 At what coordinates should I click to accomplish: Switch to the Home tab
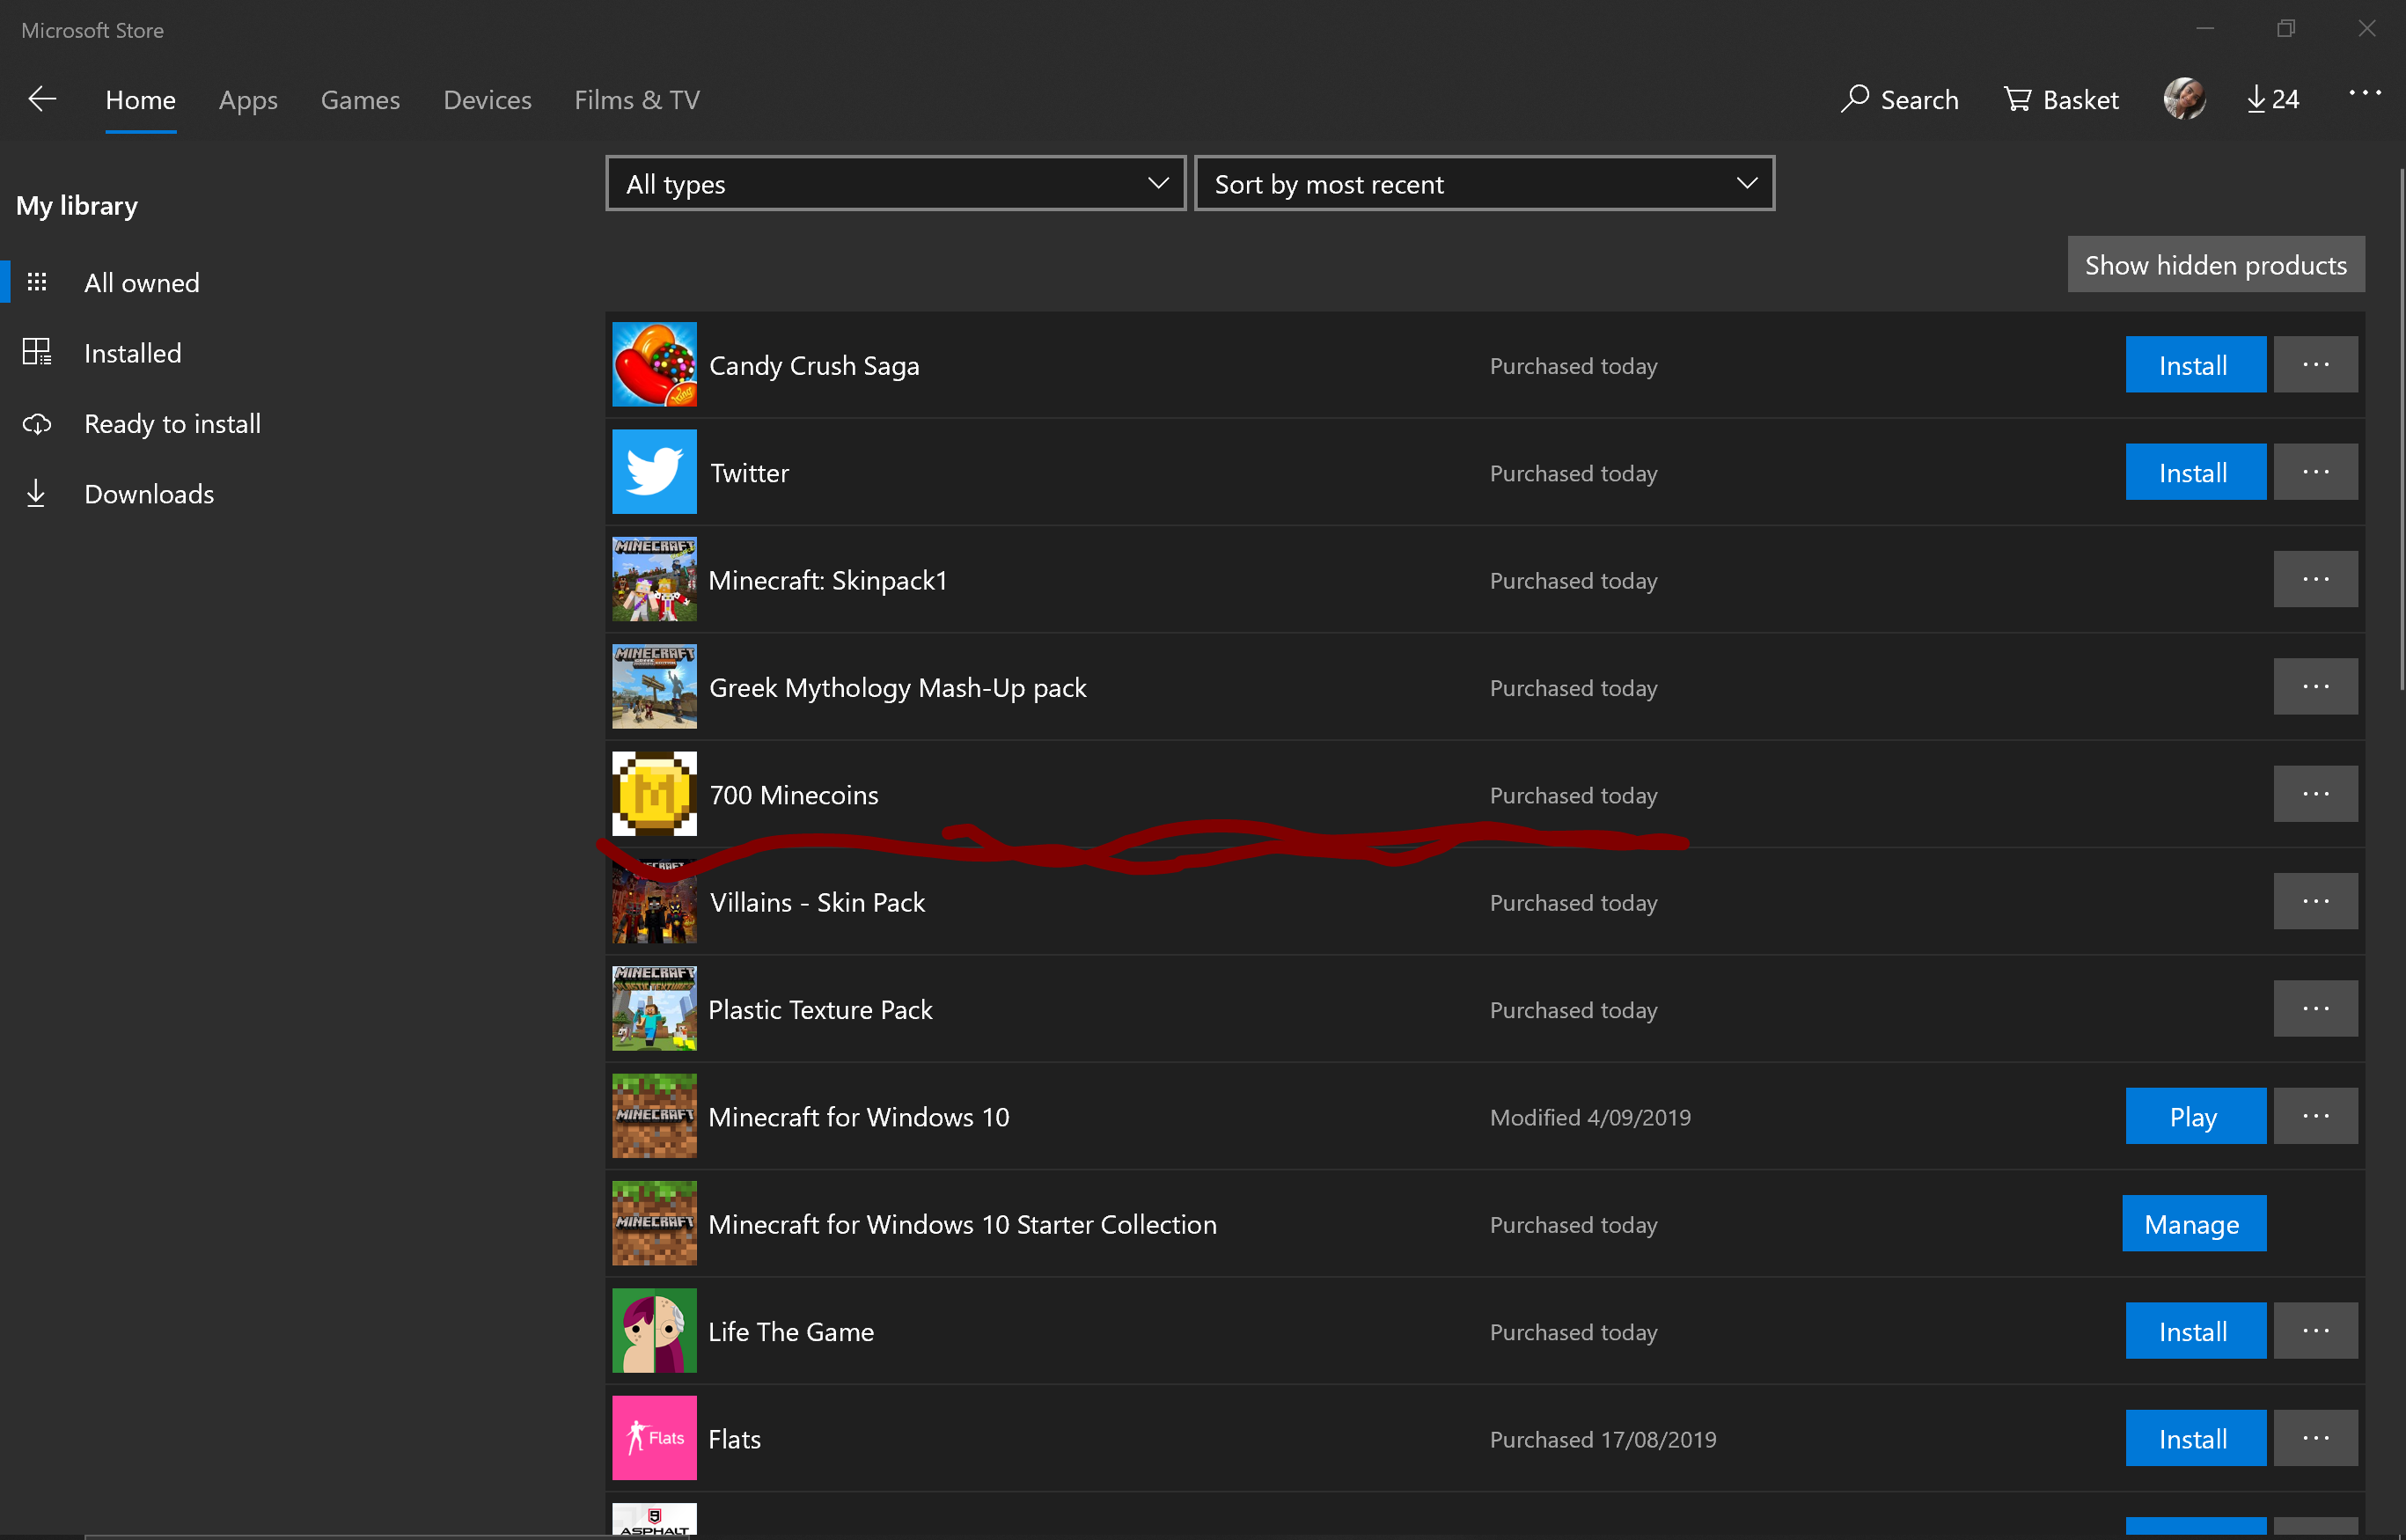click(140, 100)
